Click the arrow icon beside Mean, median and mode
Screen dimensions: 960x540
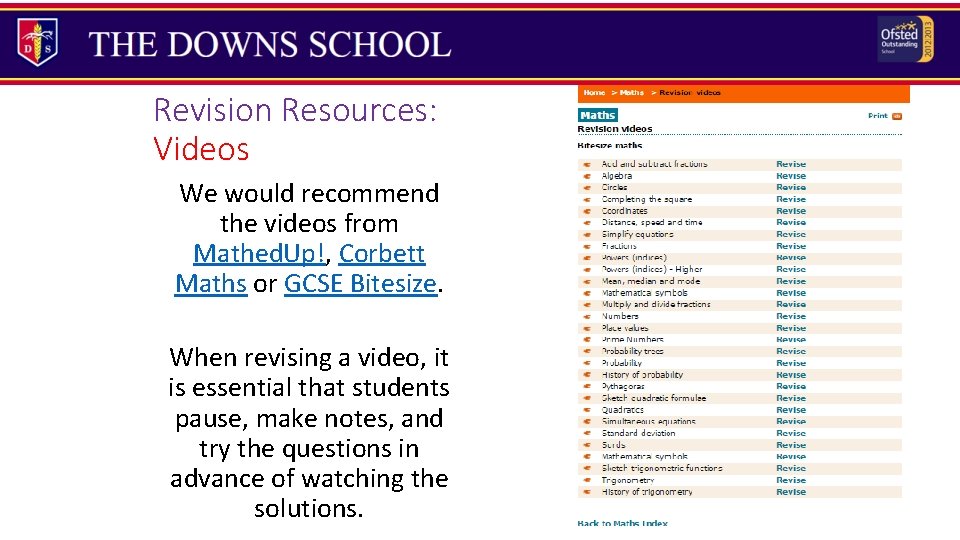coord(587,282)
